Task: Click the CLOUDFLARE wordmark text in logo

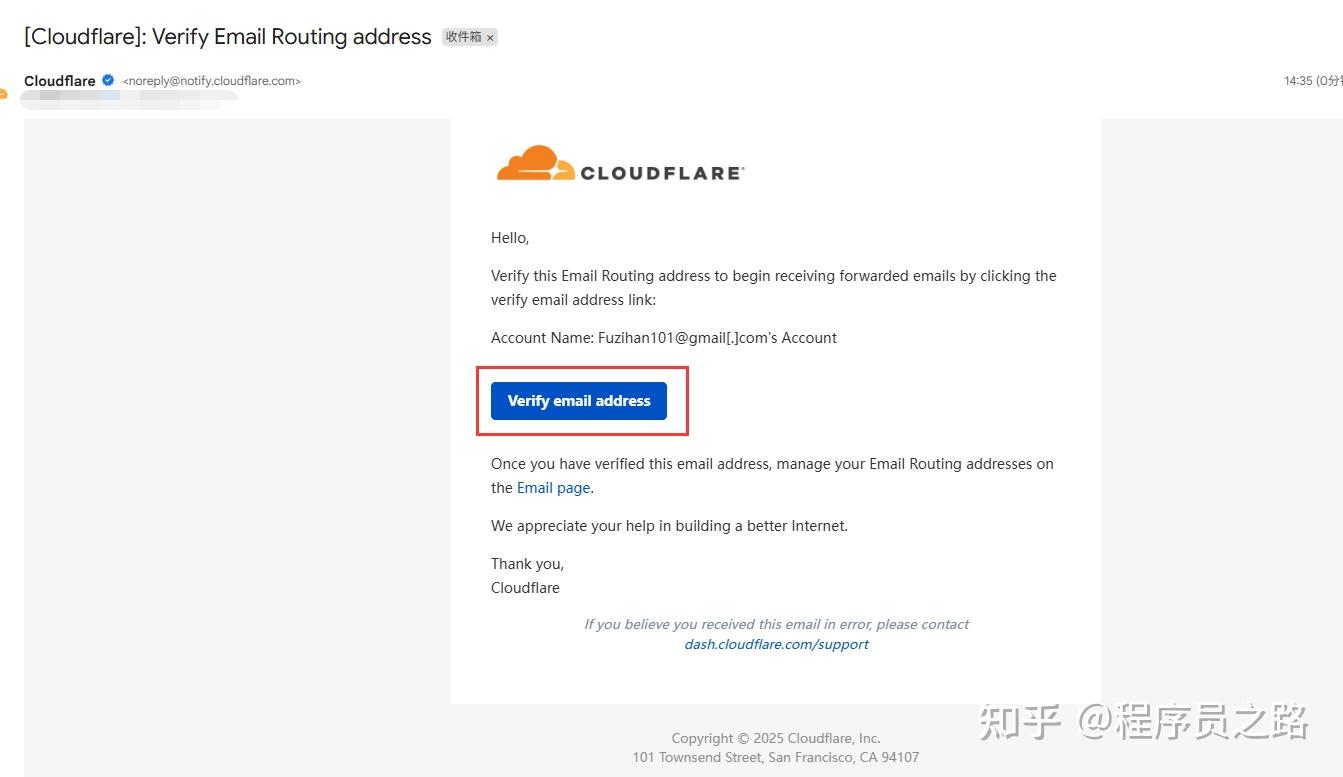Action: click(x=662, y=173)
